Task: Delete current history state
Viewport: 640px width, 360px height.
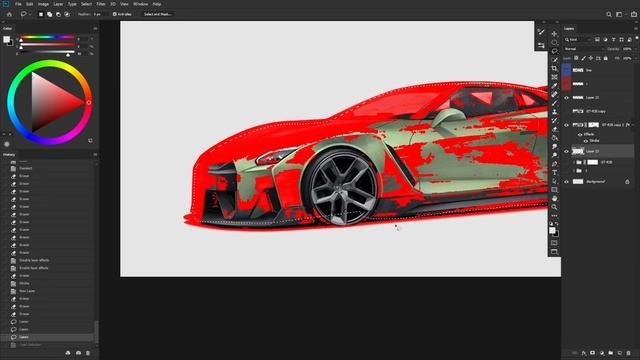Action: pos(88,353)
